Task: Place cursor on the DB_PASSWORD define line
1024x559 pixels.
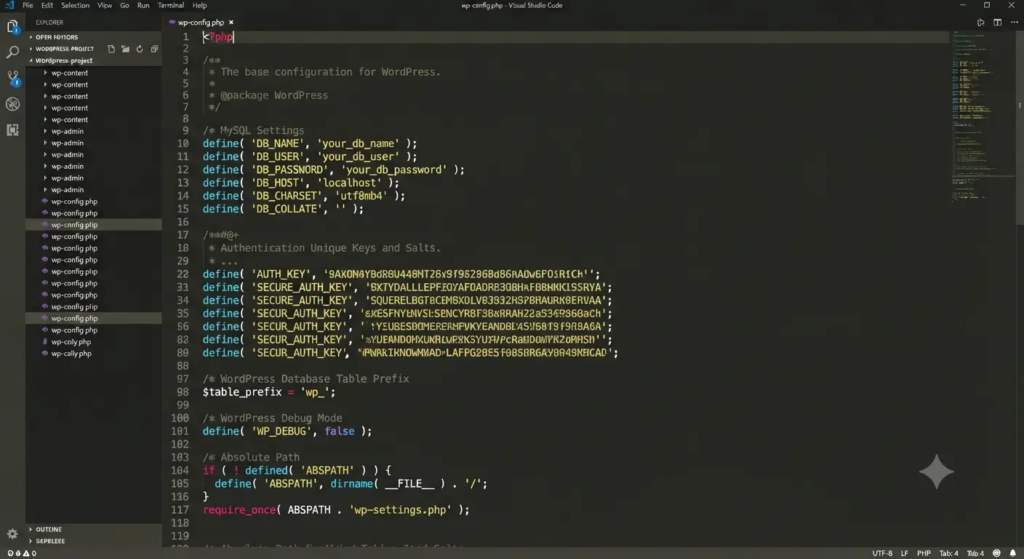Action: tap(333, 170)
